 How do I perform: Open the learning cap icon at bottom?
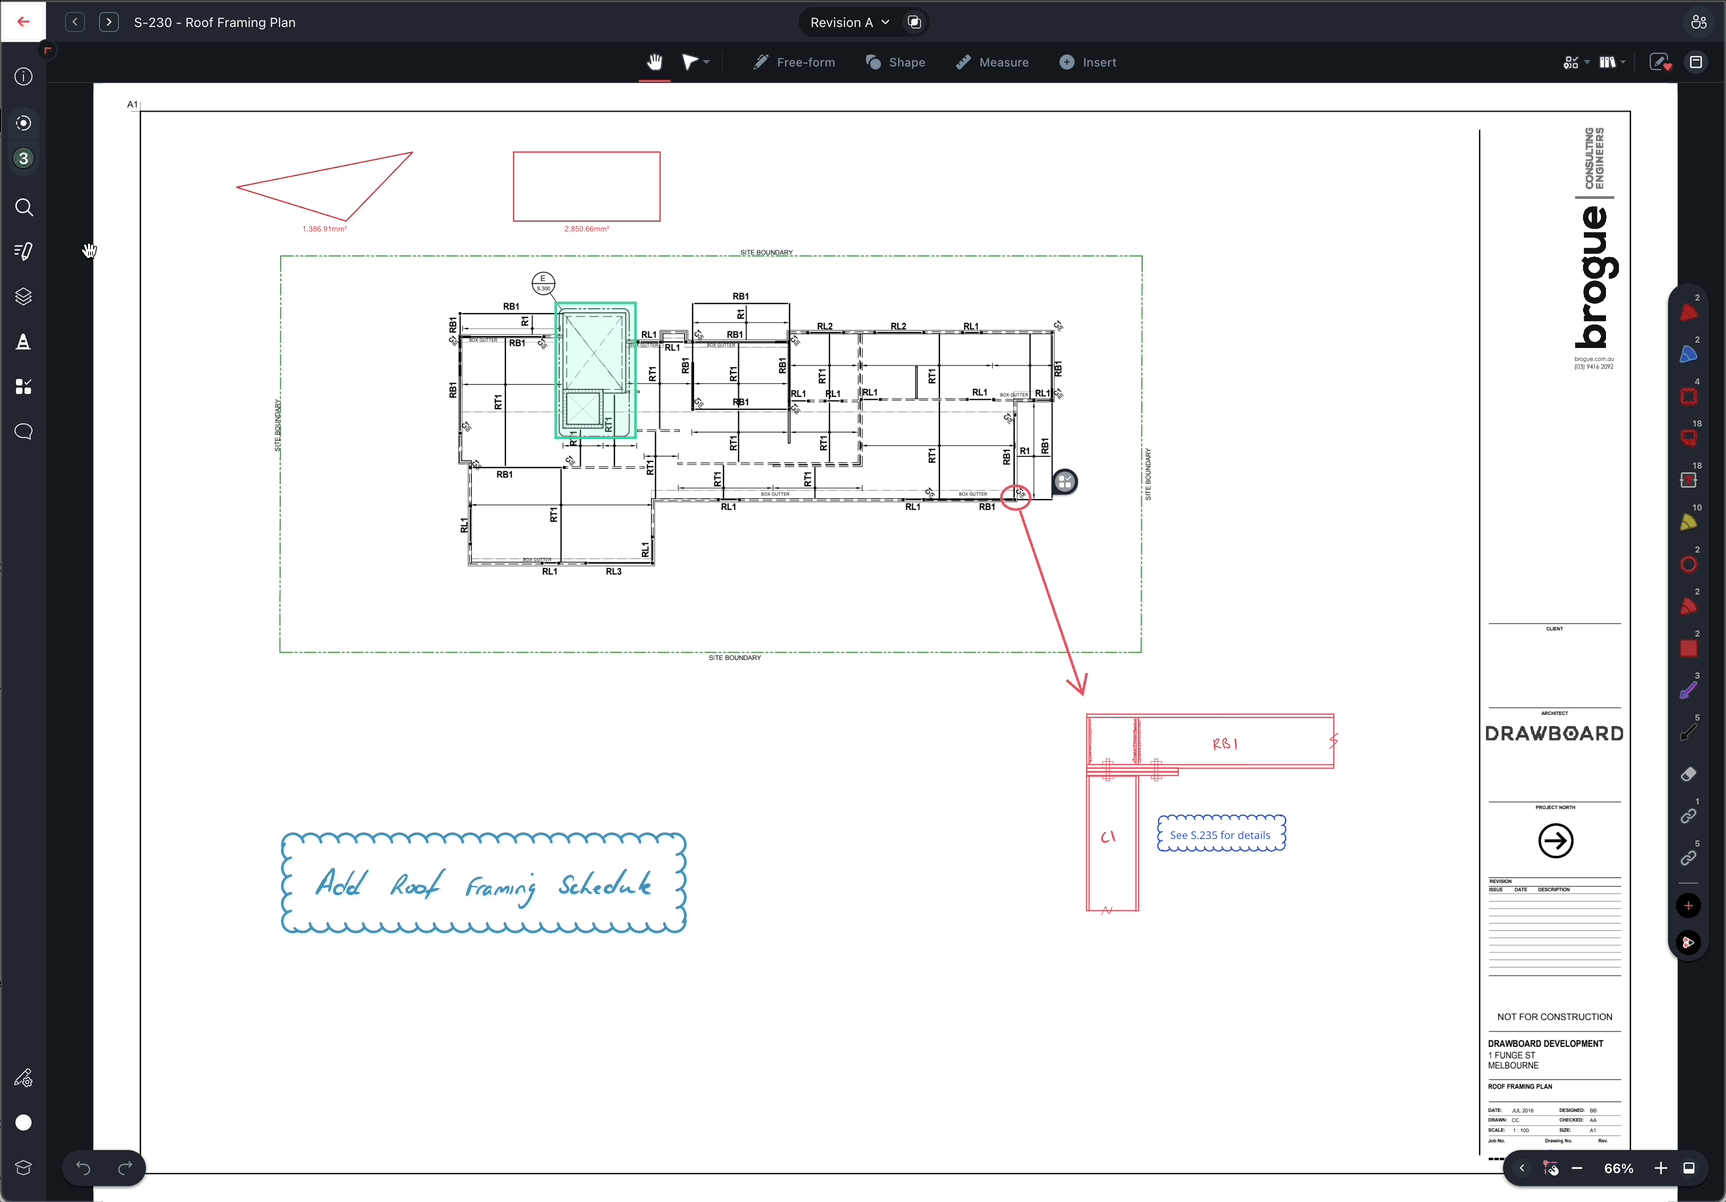click(x=24, y=1167)
